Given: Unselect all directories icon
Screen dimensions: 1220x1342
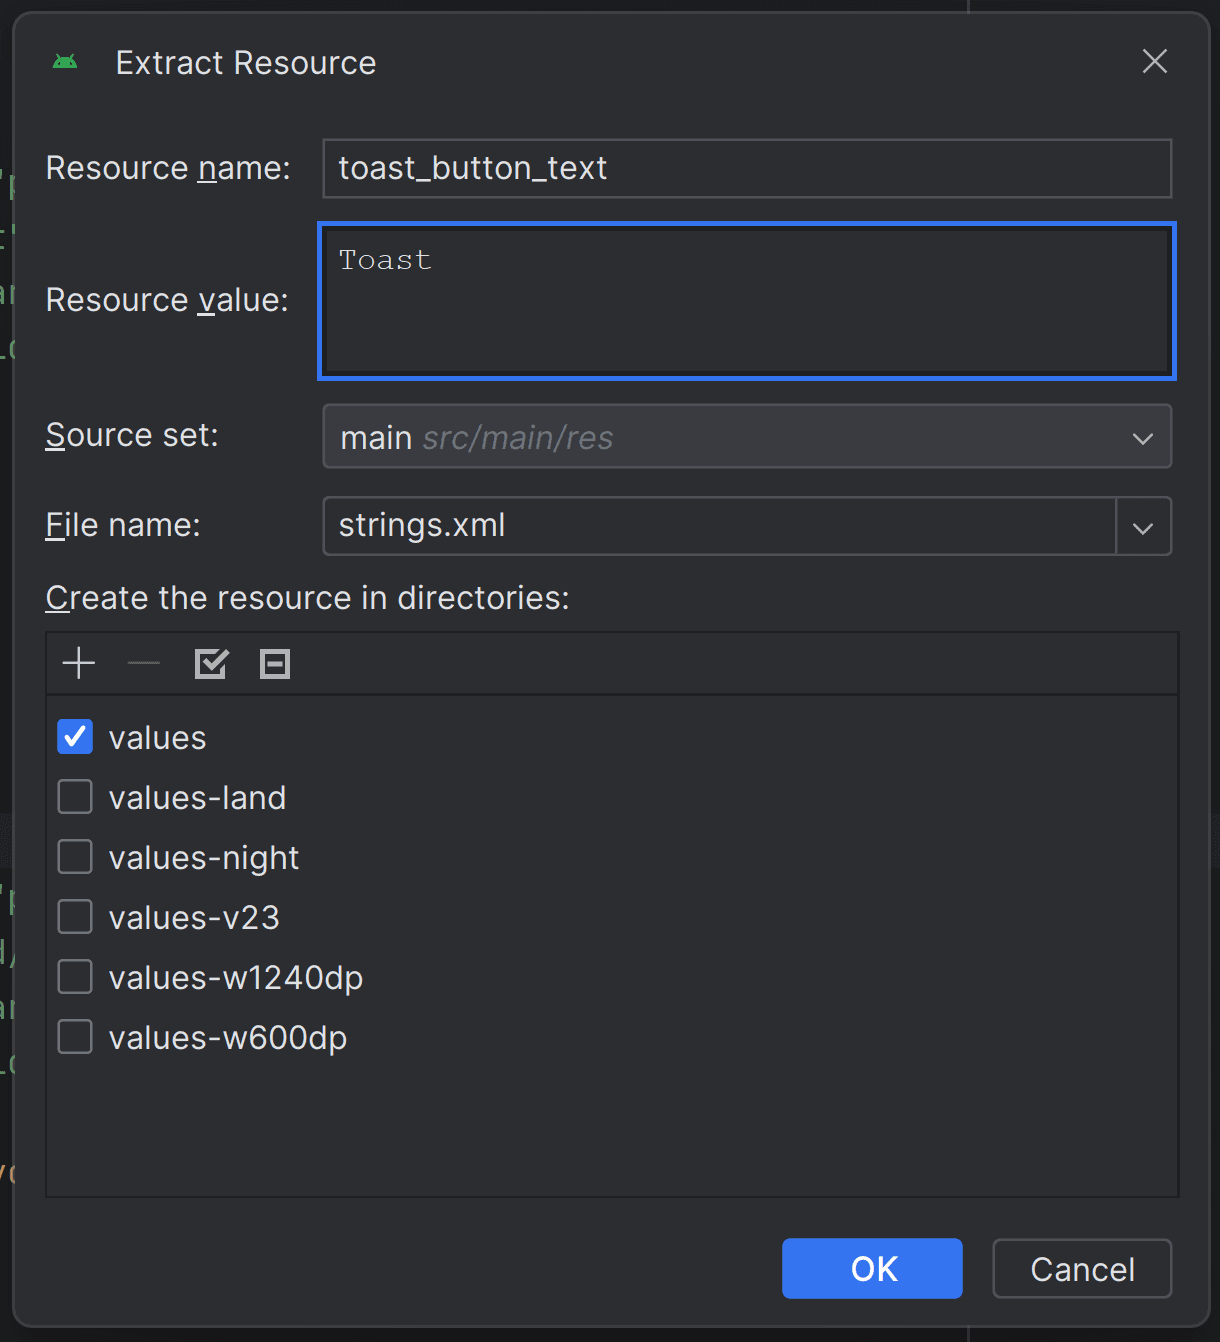Looking at the screenshot, I should tap(275, 663).
